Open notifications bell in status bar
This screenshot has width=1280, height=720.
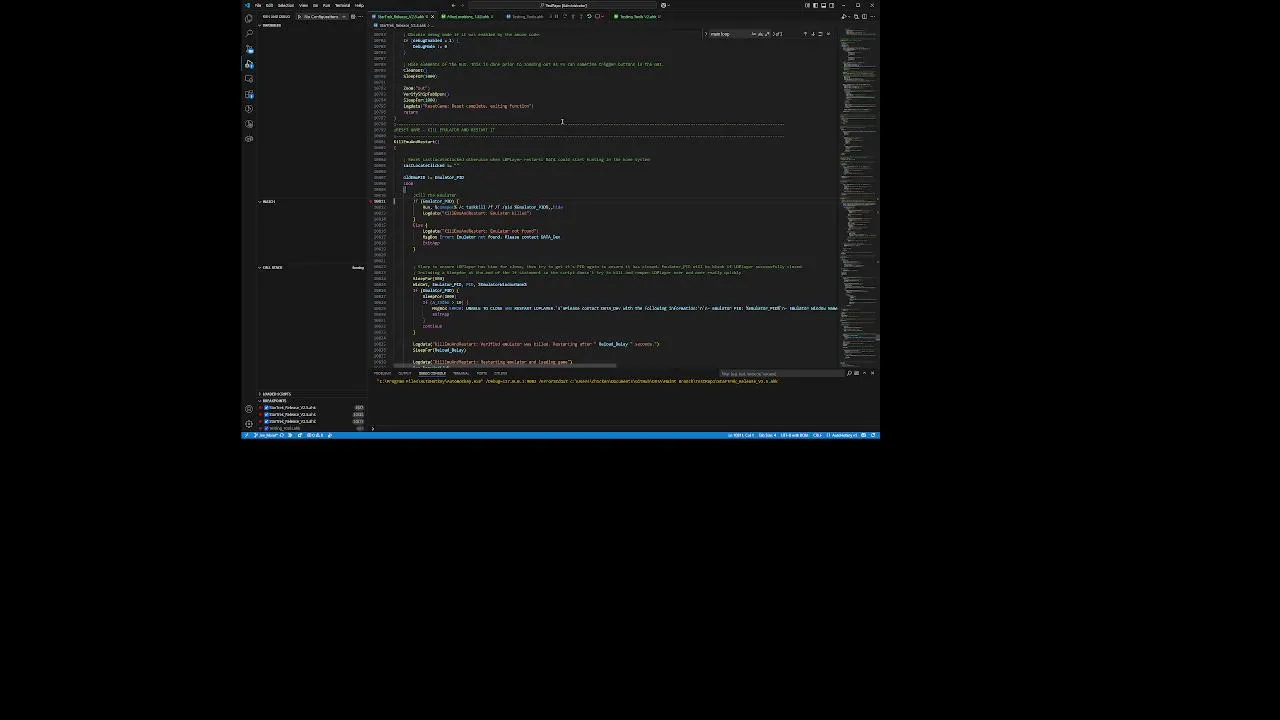click(873, 435)
